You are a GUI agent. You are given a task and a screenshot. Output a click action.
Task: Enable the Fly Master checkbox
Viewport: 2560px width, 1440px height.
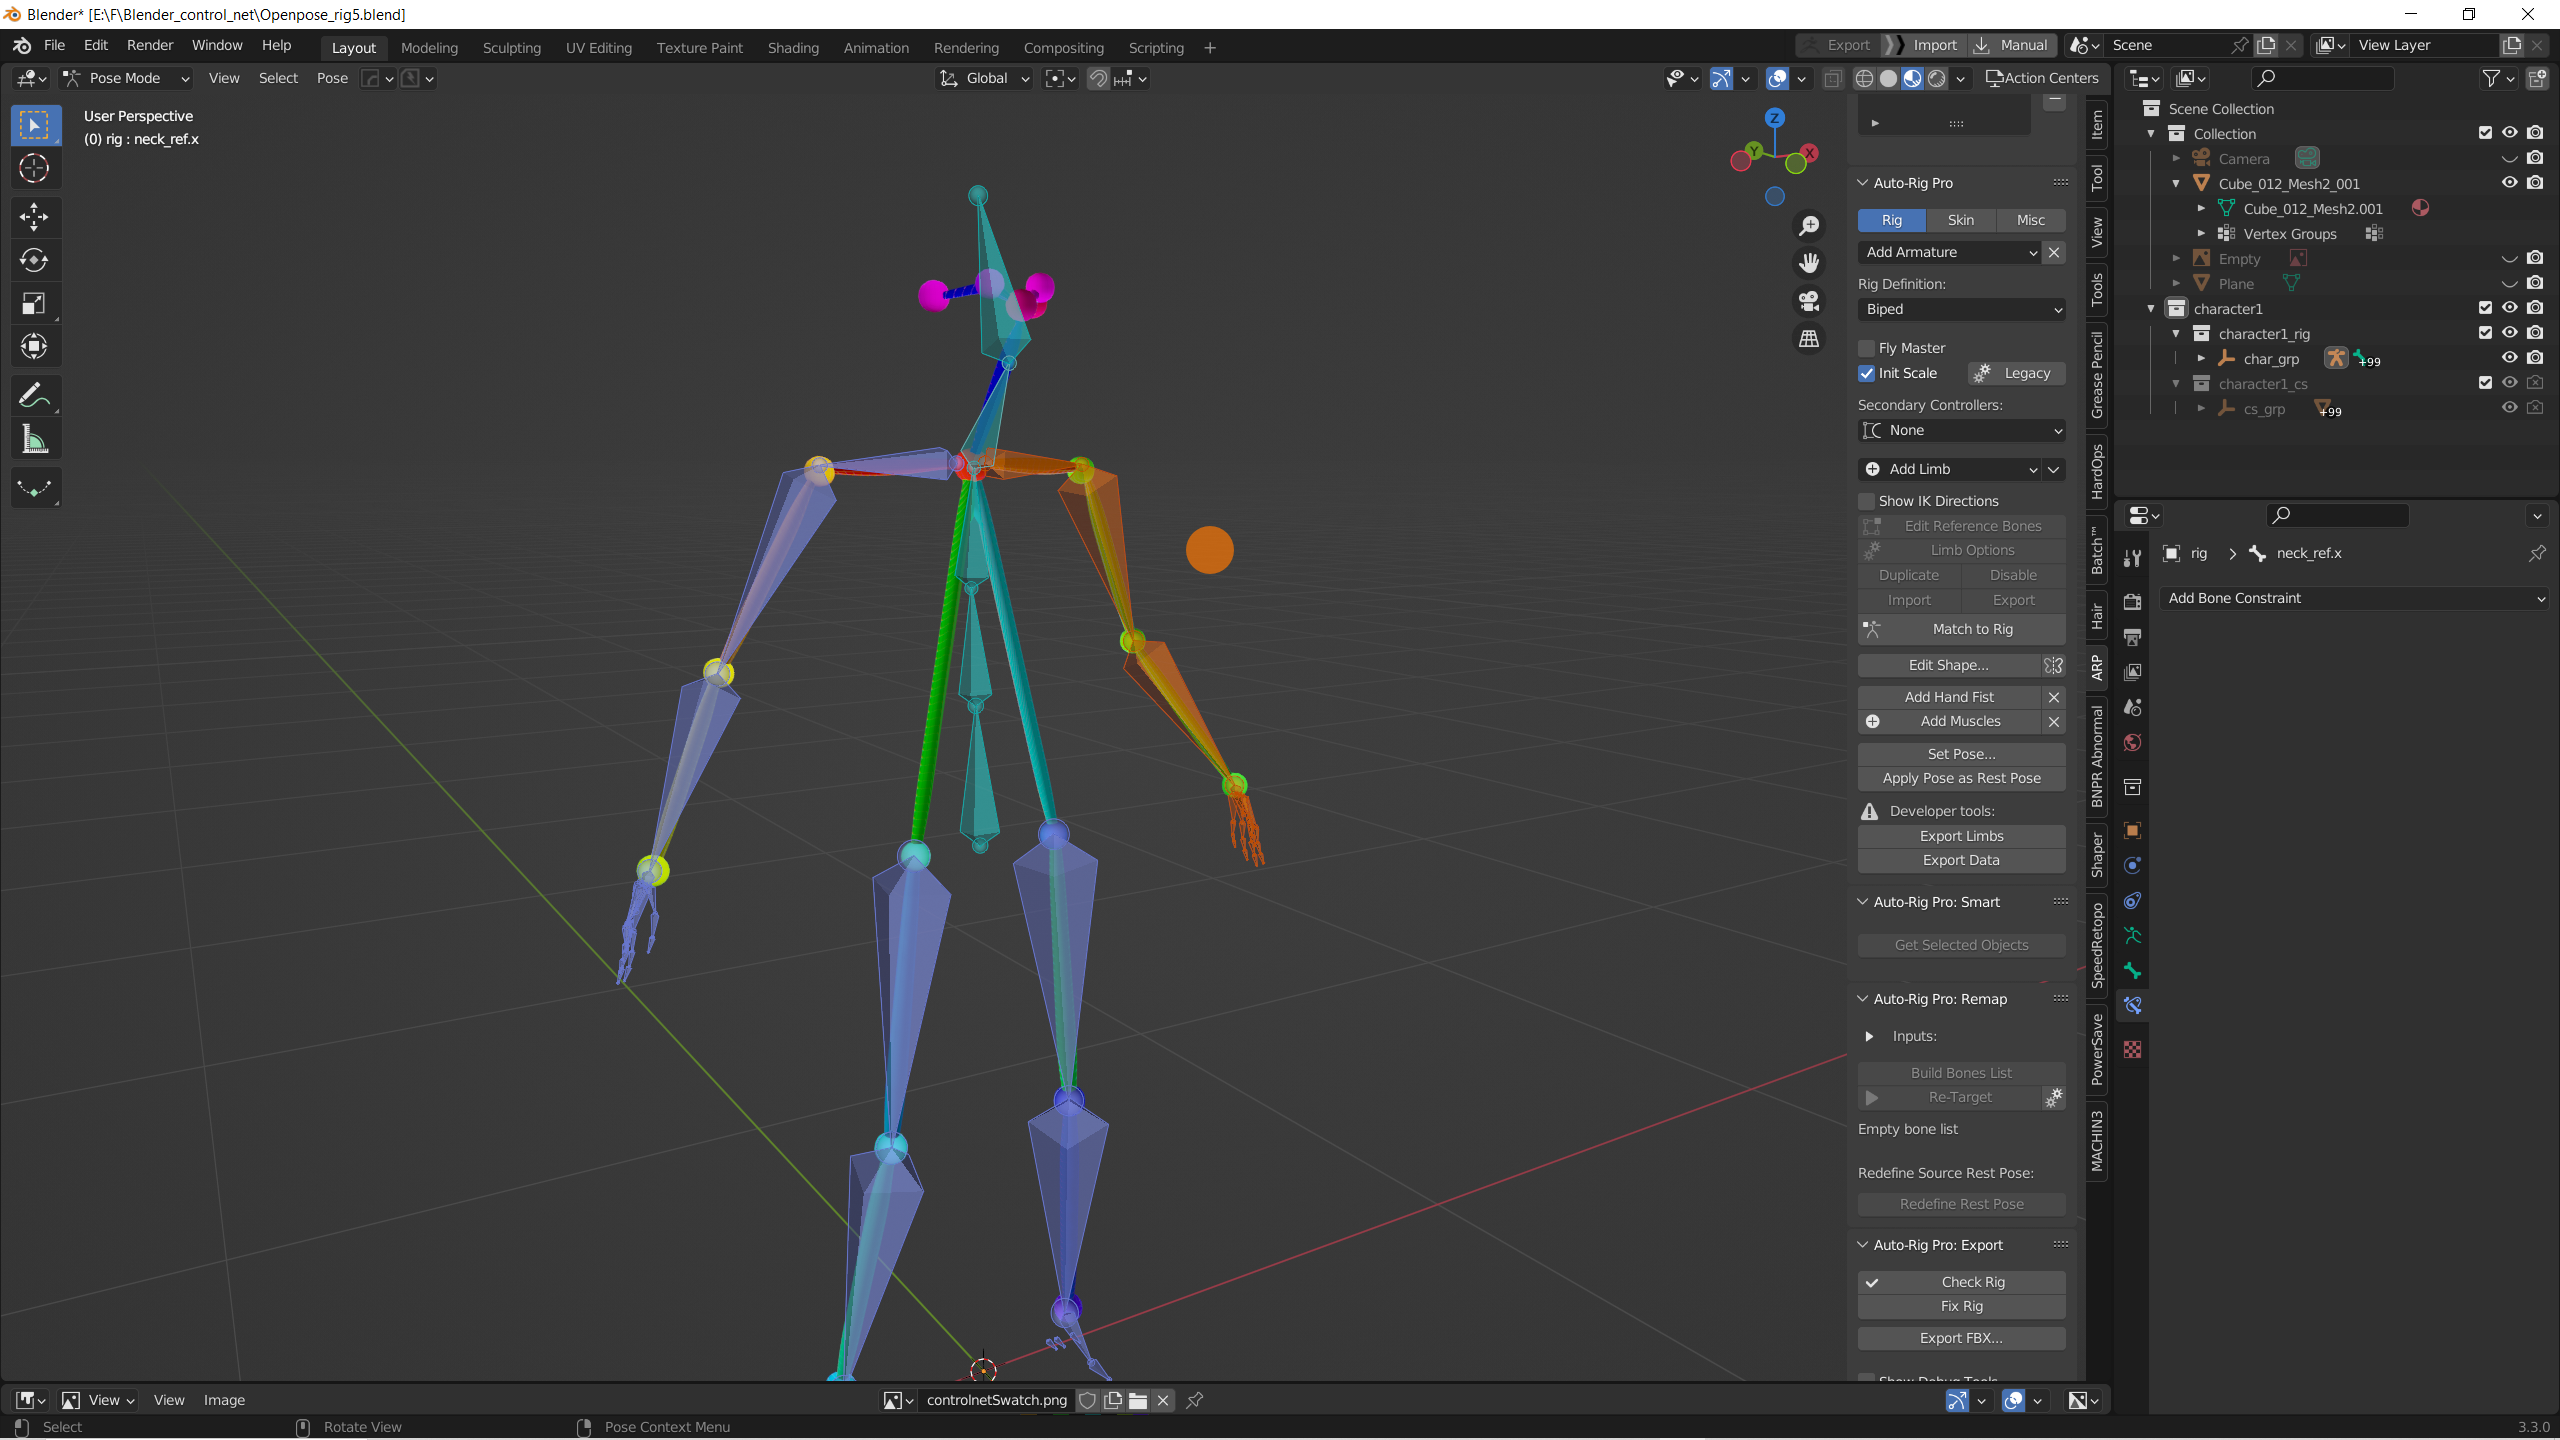pos(1866,348)
